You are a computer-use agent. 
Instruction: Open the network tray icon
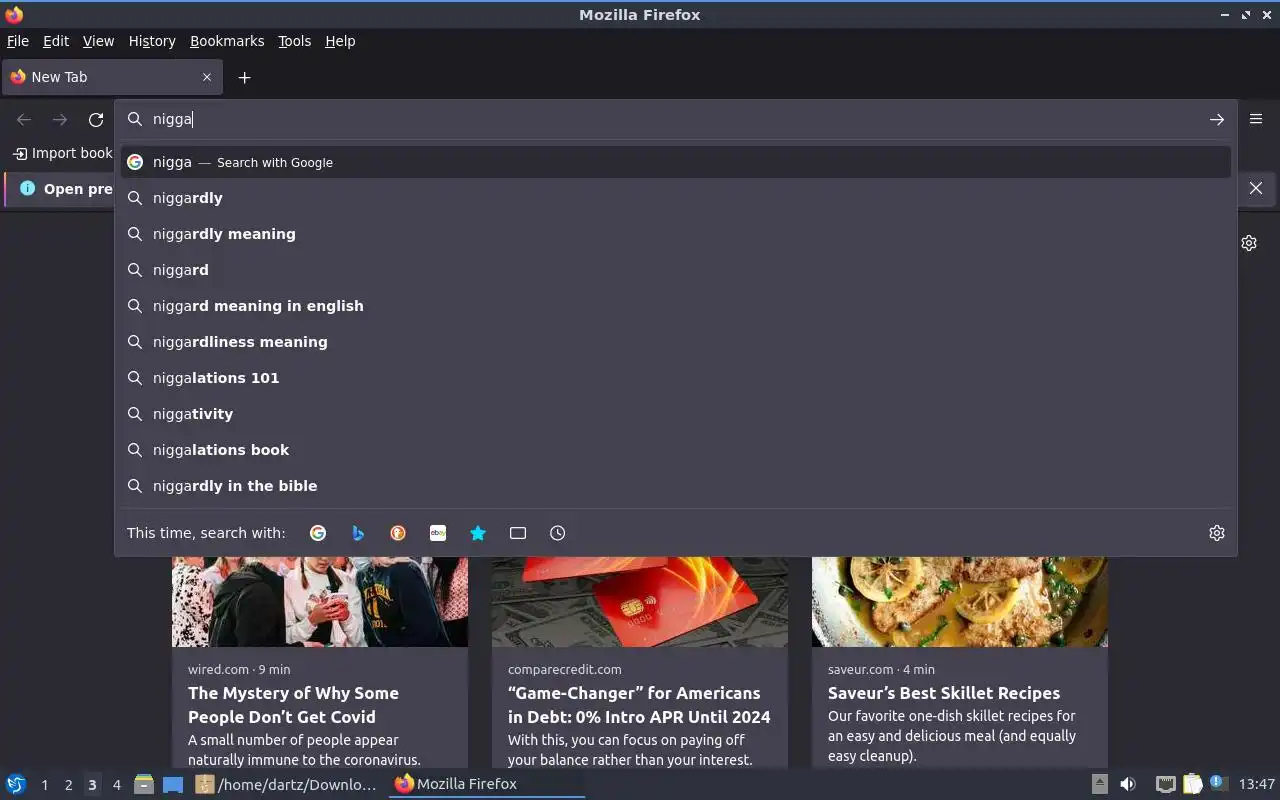pos(1165,784)
